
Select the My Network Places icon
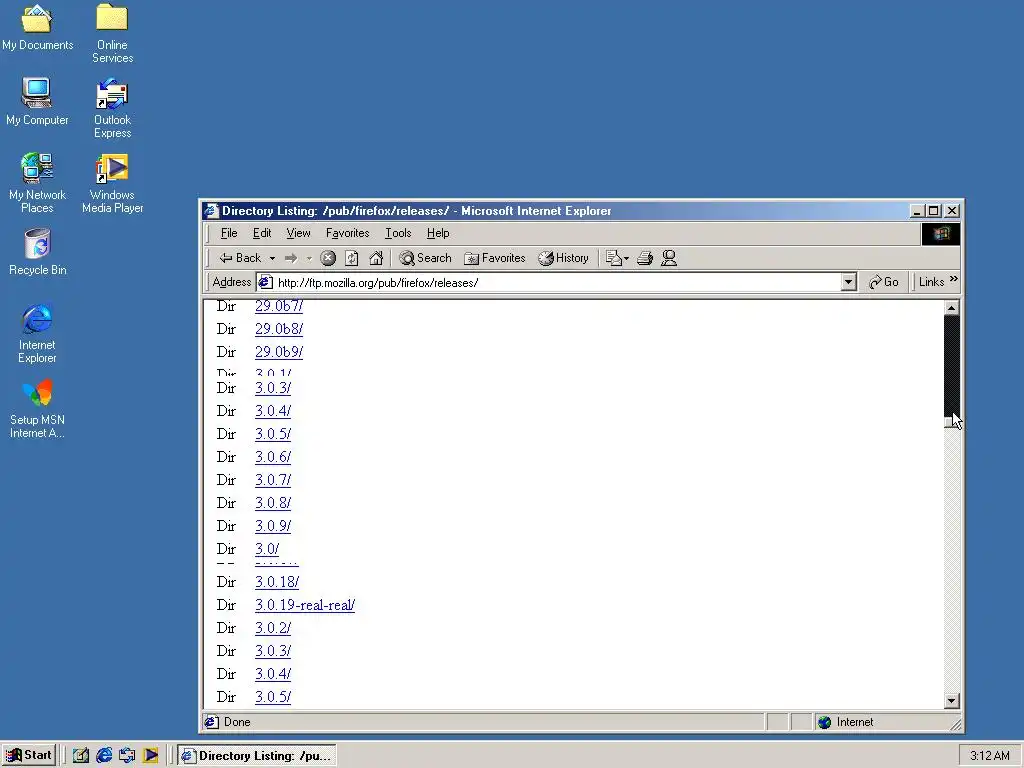(x=37, y=183)
